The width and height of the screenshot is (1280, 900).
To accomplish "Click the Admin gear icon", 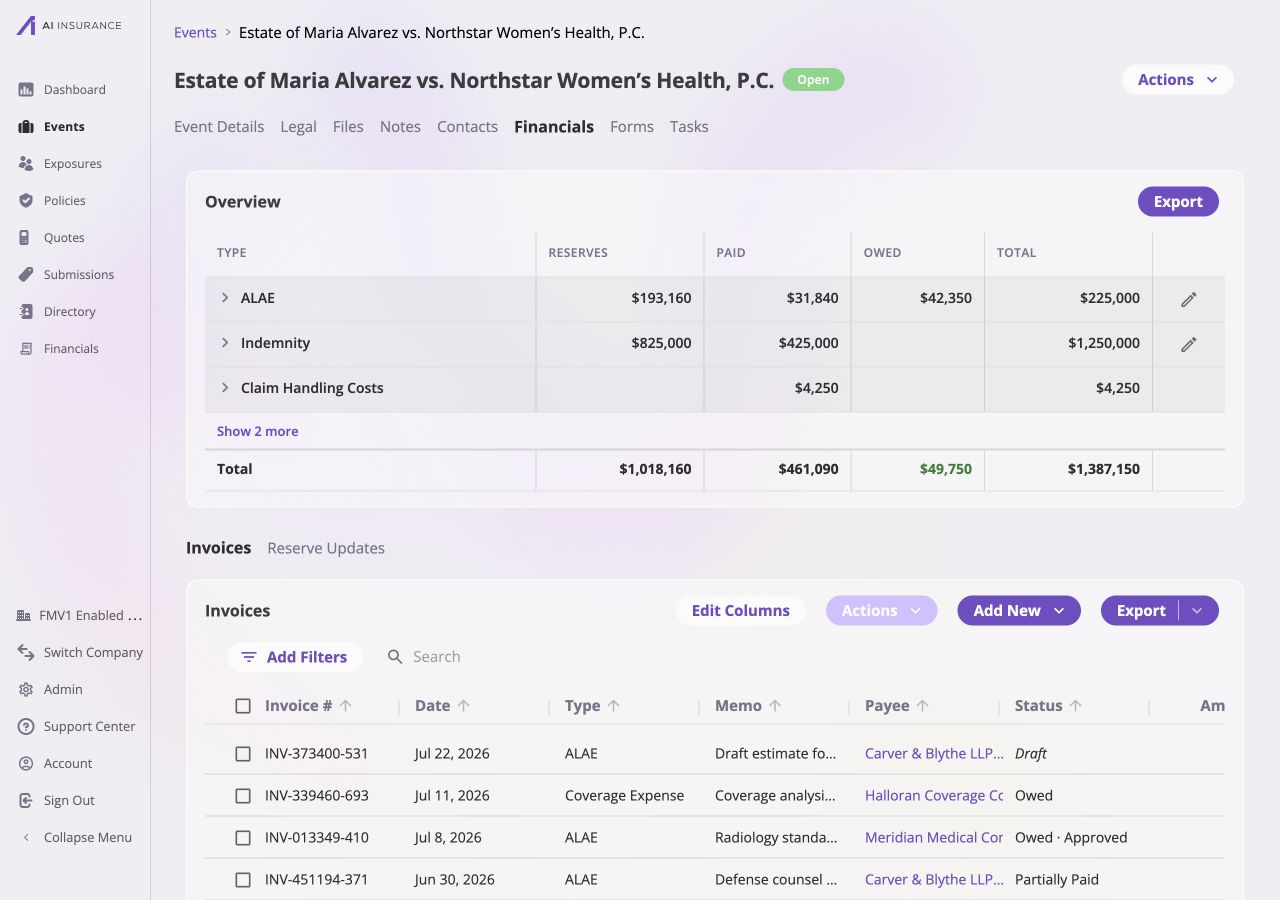I will click(26, 690).
